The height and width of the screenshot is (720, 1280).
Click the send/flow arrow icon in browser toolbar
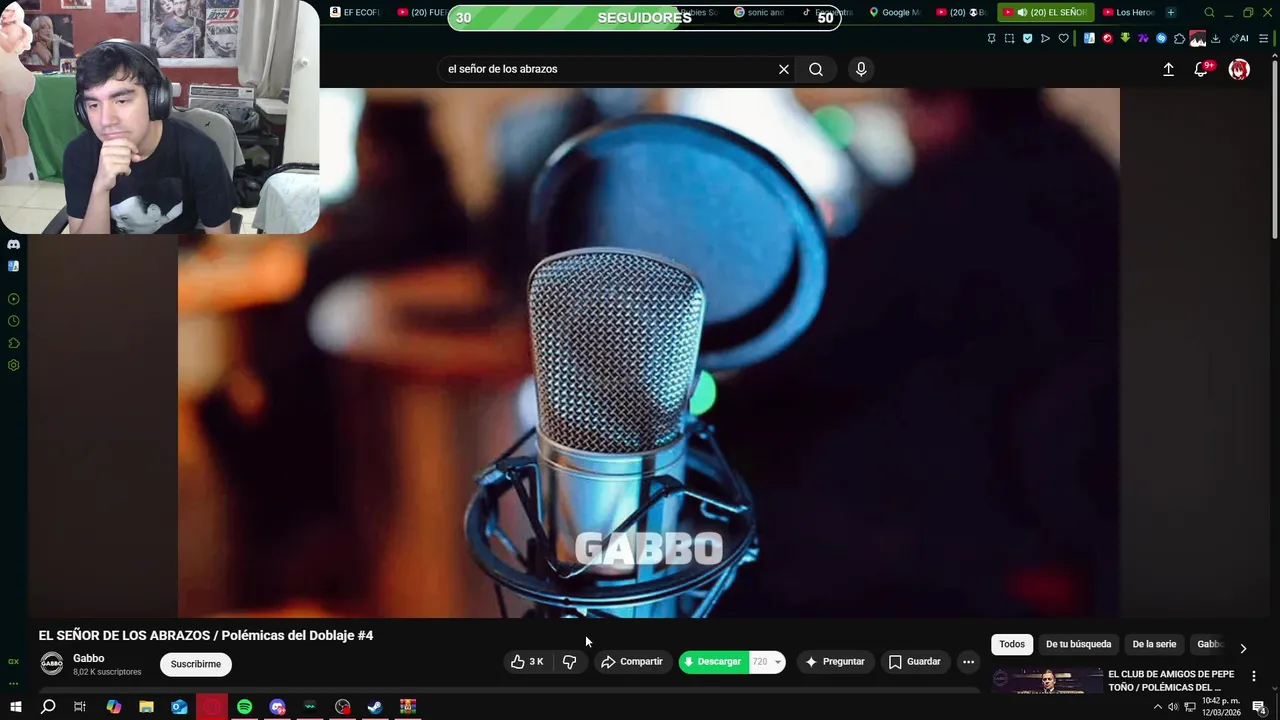1045,38
